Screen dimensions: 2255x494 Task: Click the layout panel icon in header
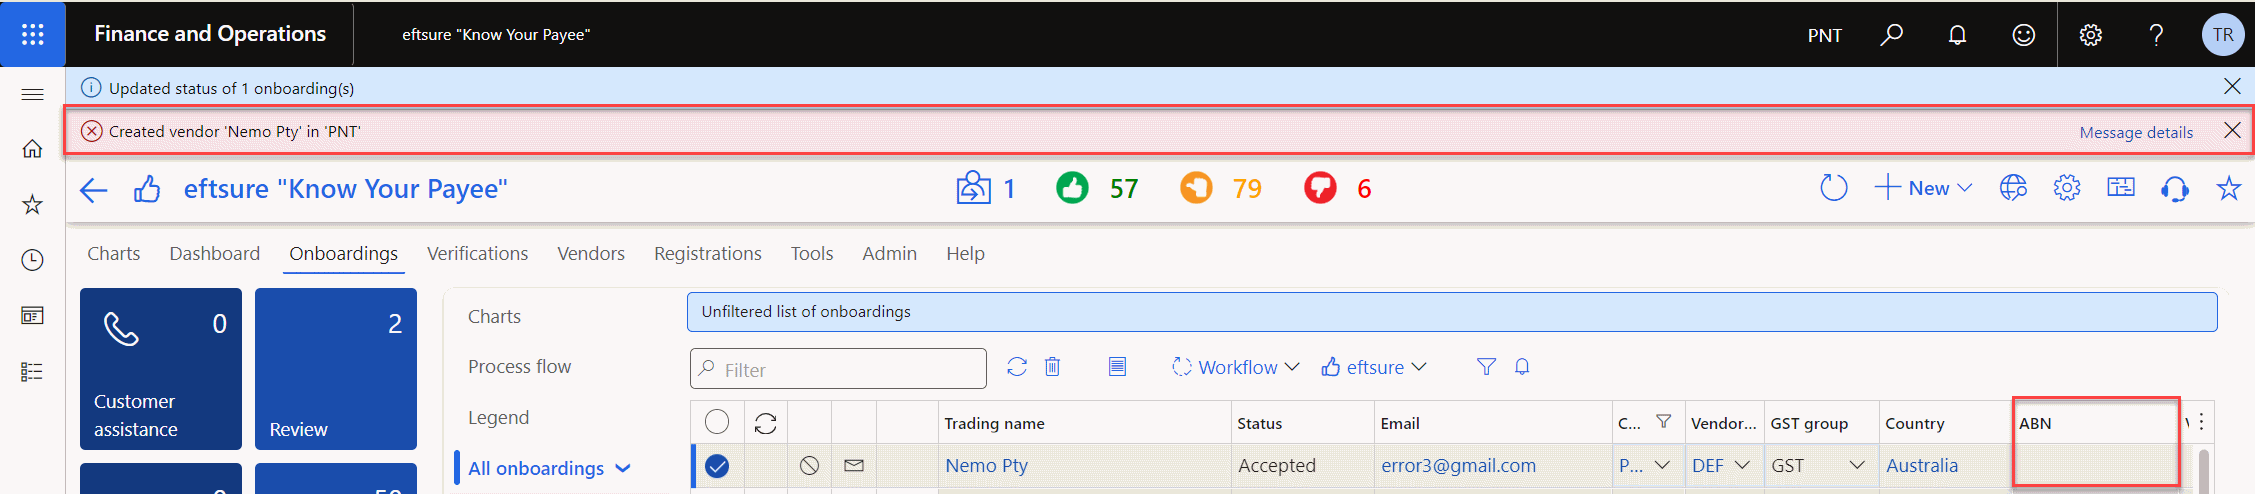click(x=2121, y=188)
